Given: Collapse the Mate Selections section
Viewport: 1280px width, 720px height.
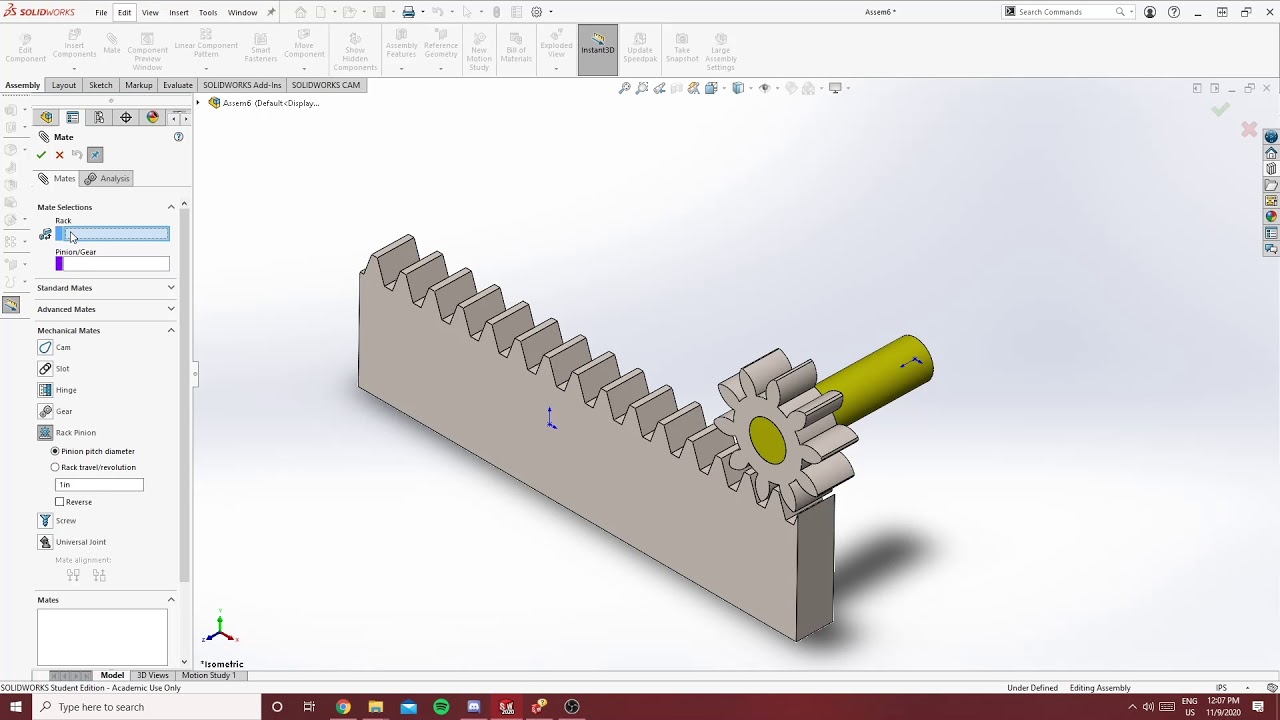Looking at the screenshot, I should point(171,207).
